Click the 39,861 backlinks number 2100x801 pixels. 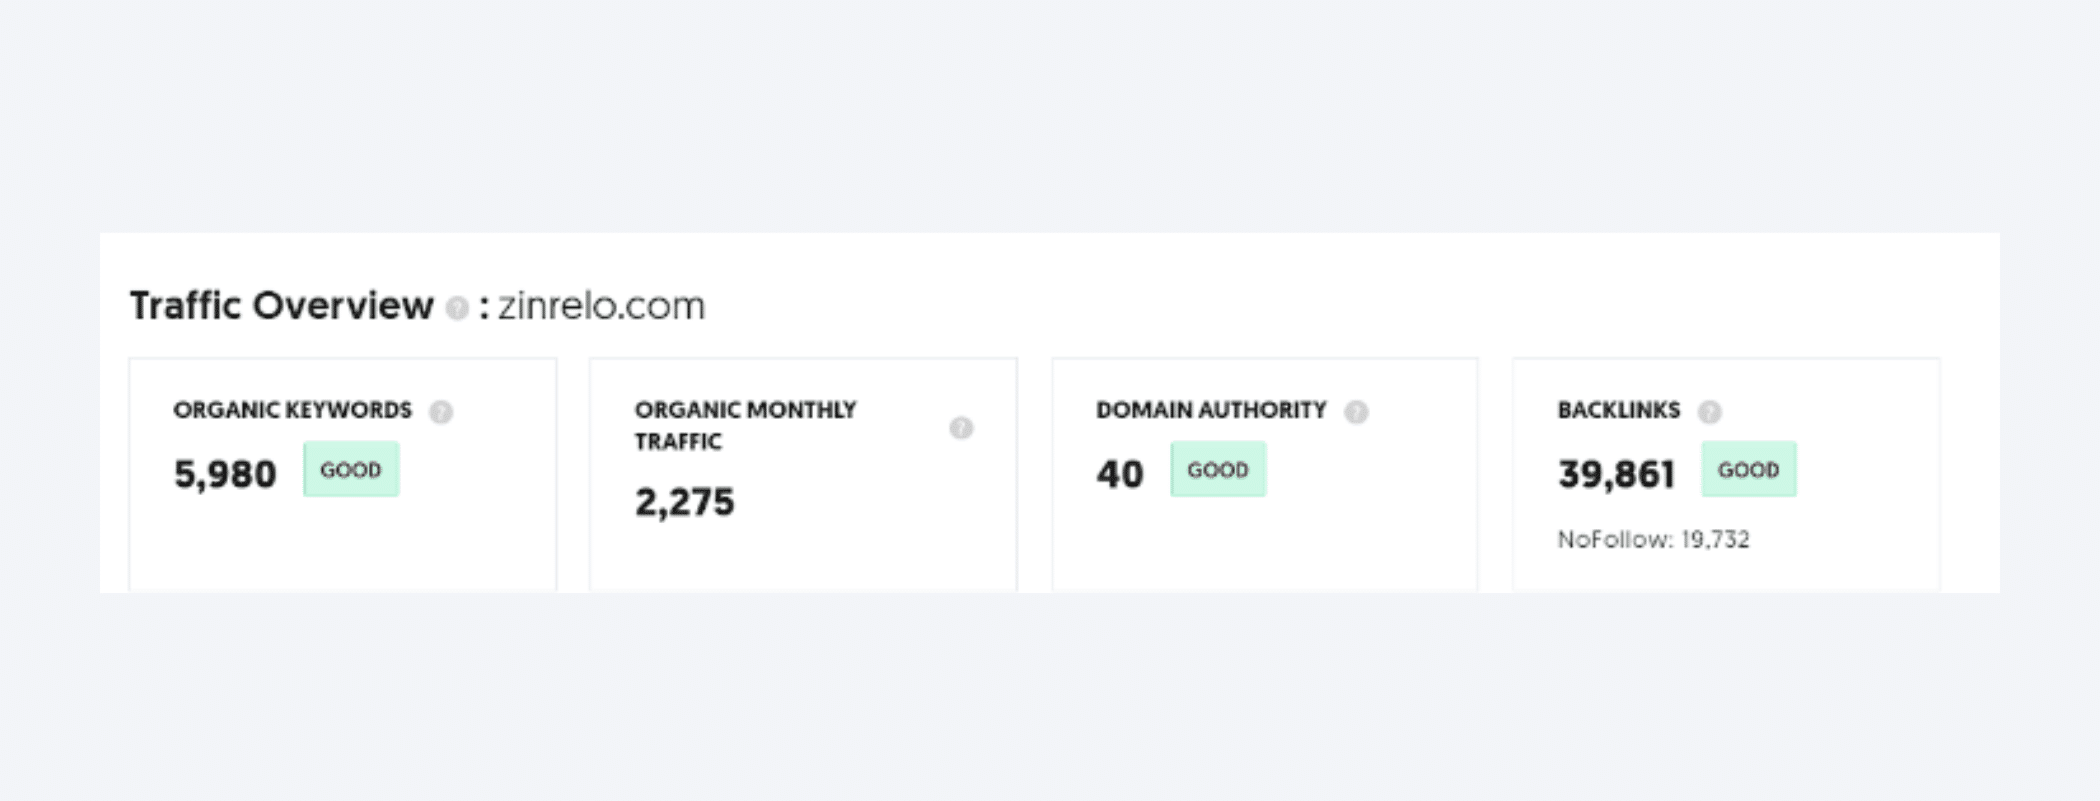[1616, 474]
